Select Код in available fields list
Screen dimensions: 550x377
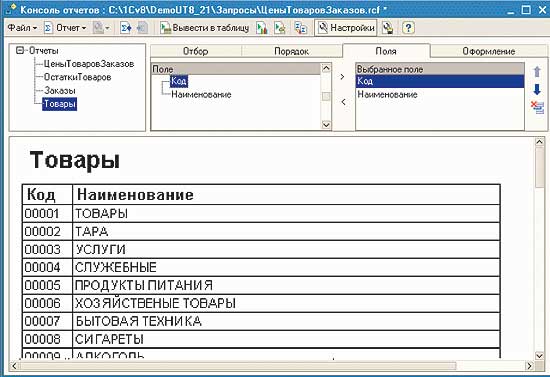point(179,81)
